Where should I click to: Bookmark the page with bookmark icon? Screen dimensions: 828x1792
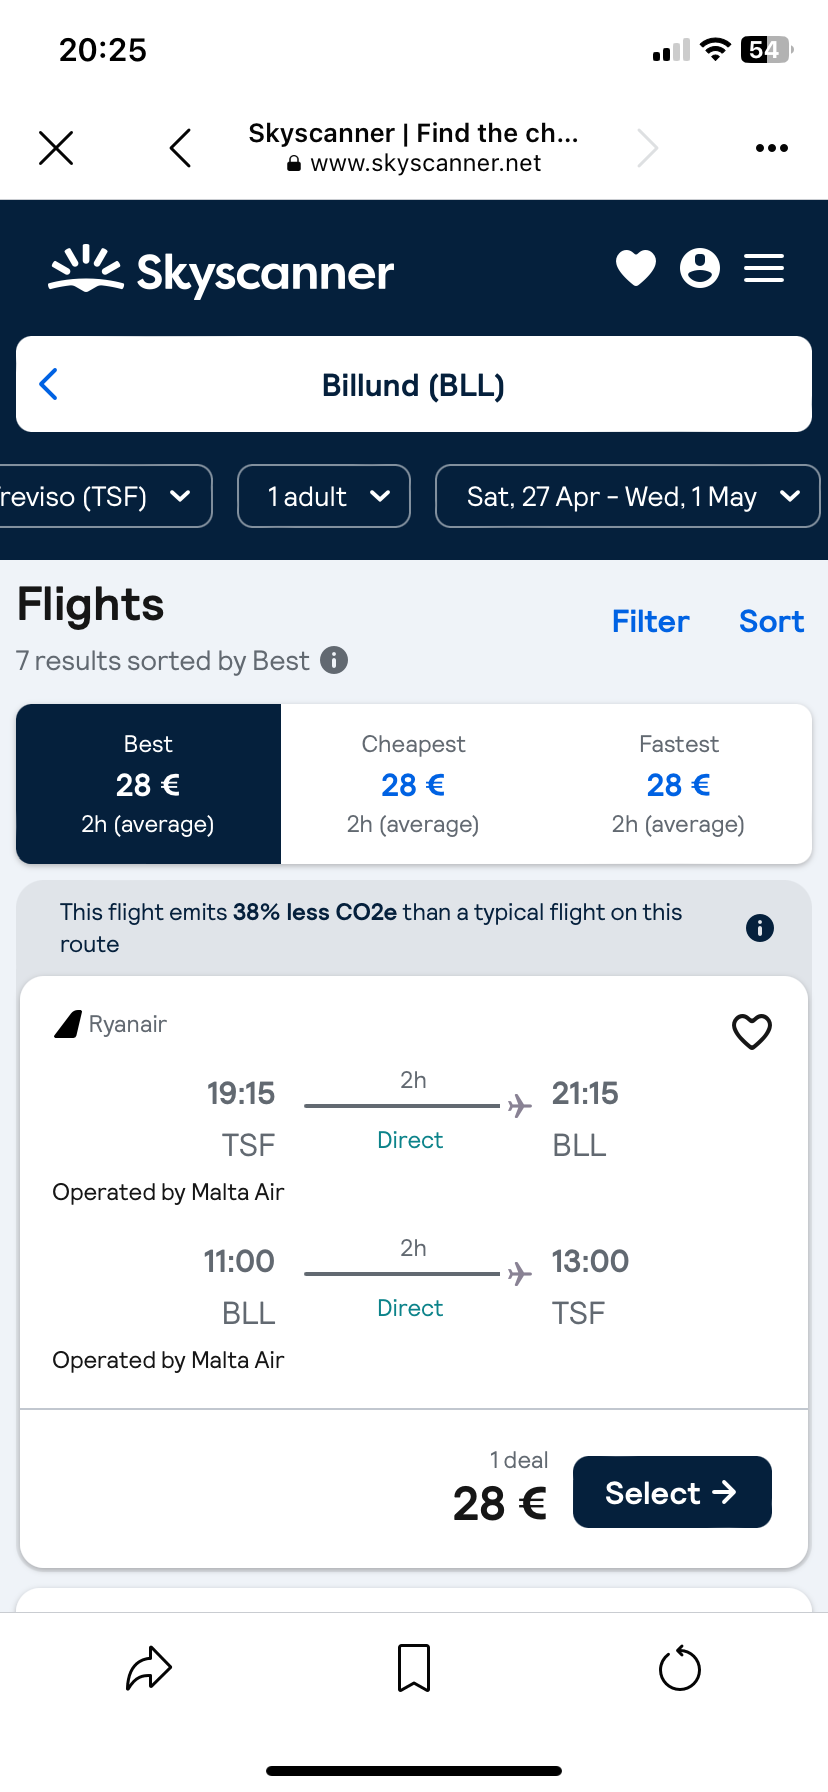(x=414, y=1668)
